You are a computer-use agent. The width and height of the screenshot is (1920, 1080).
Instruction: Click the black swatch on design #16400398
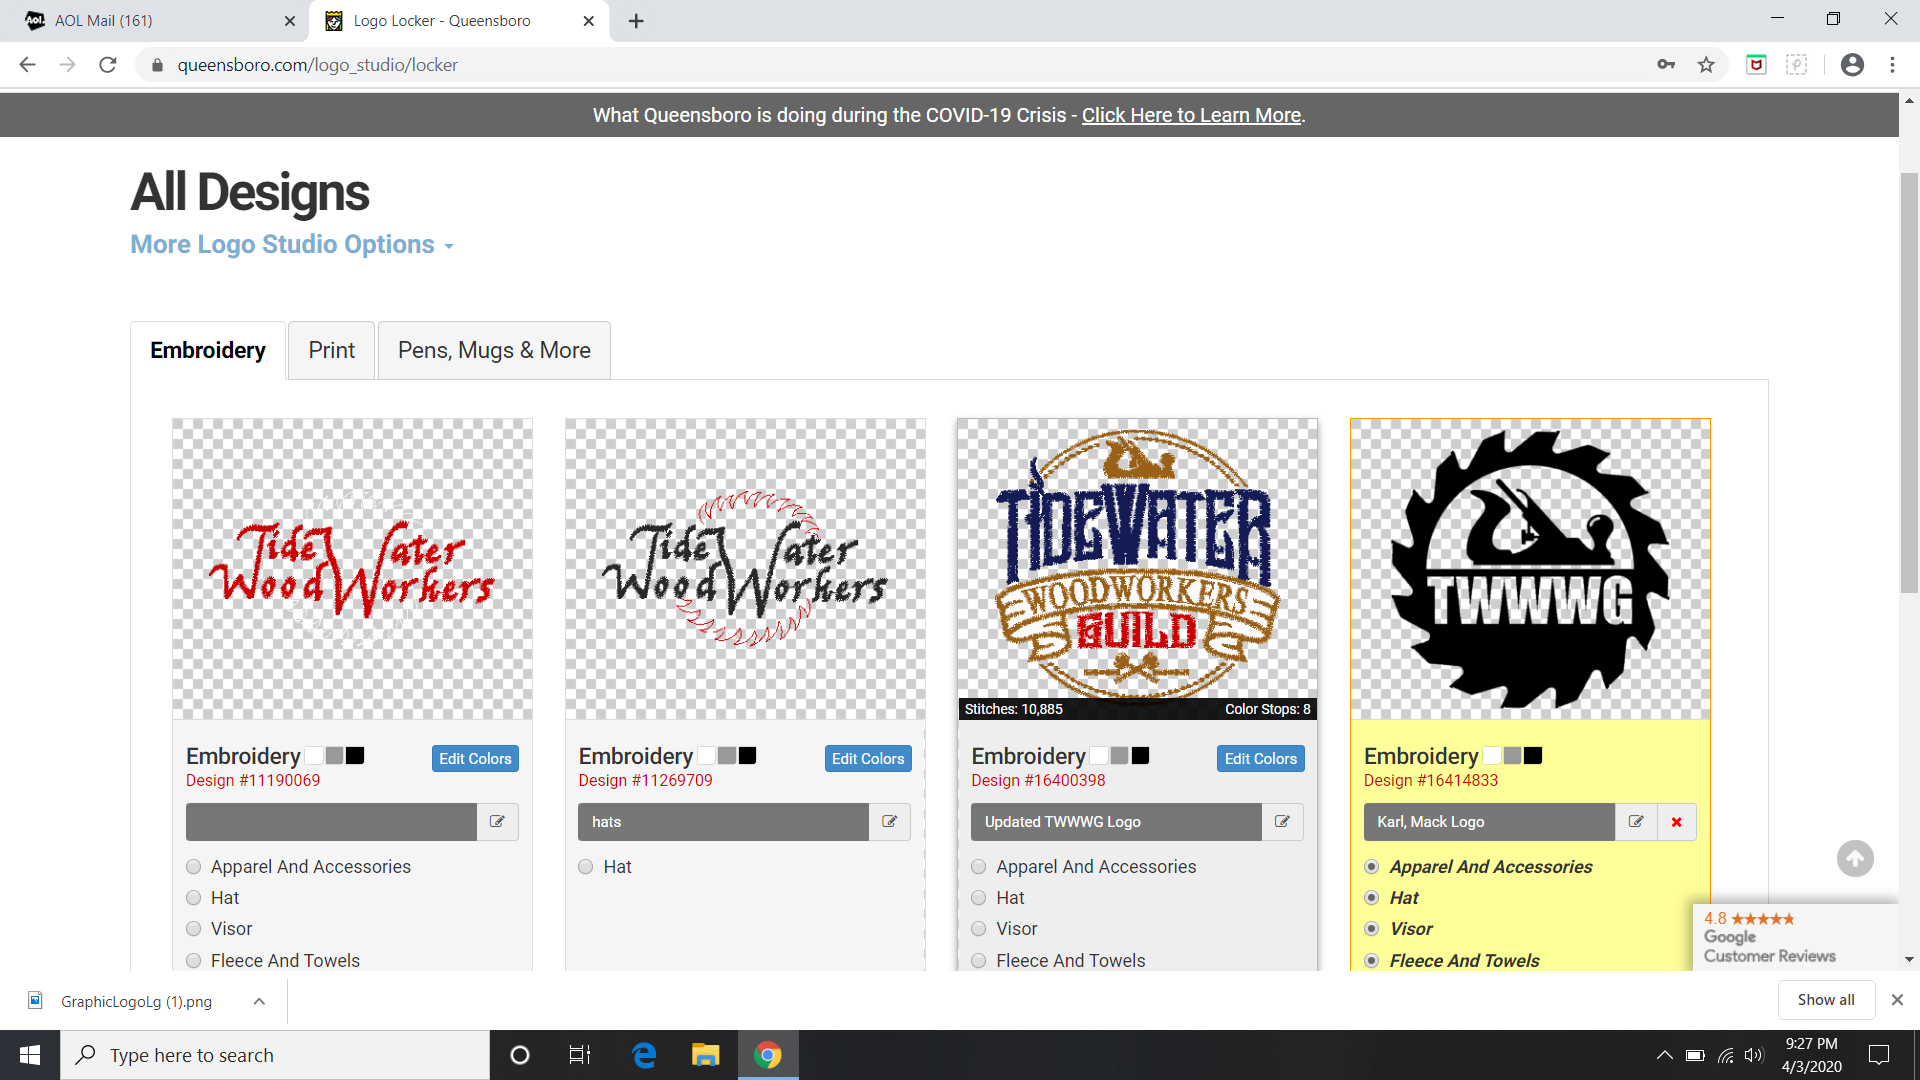pos(1140,756)
